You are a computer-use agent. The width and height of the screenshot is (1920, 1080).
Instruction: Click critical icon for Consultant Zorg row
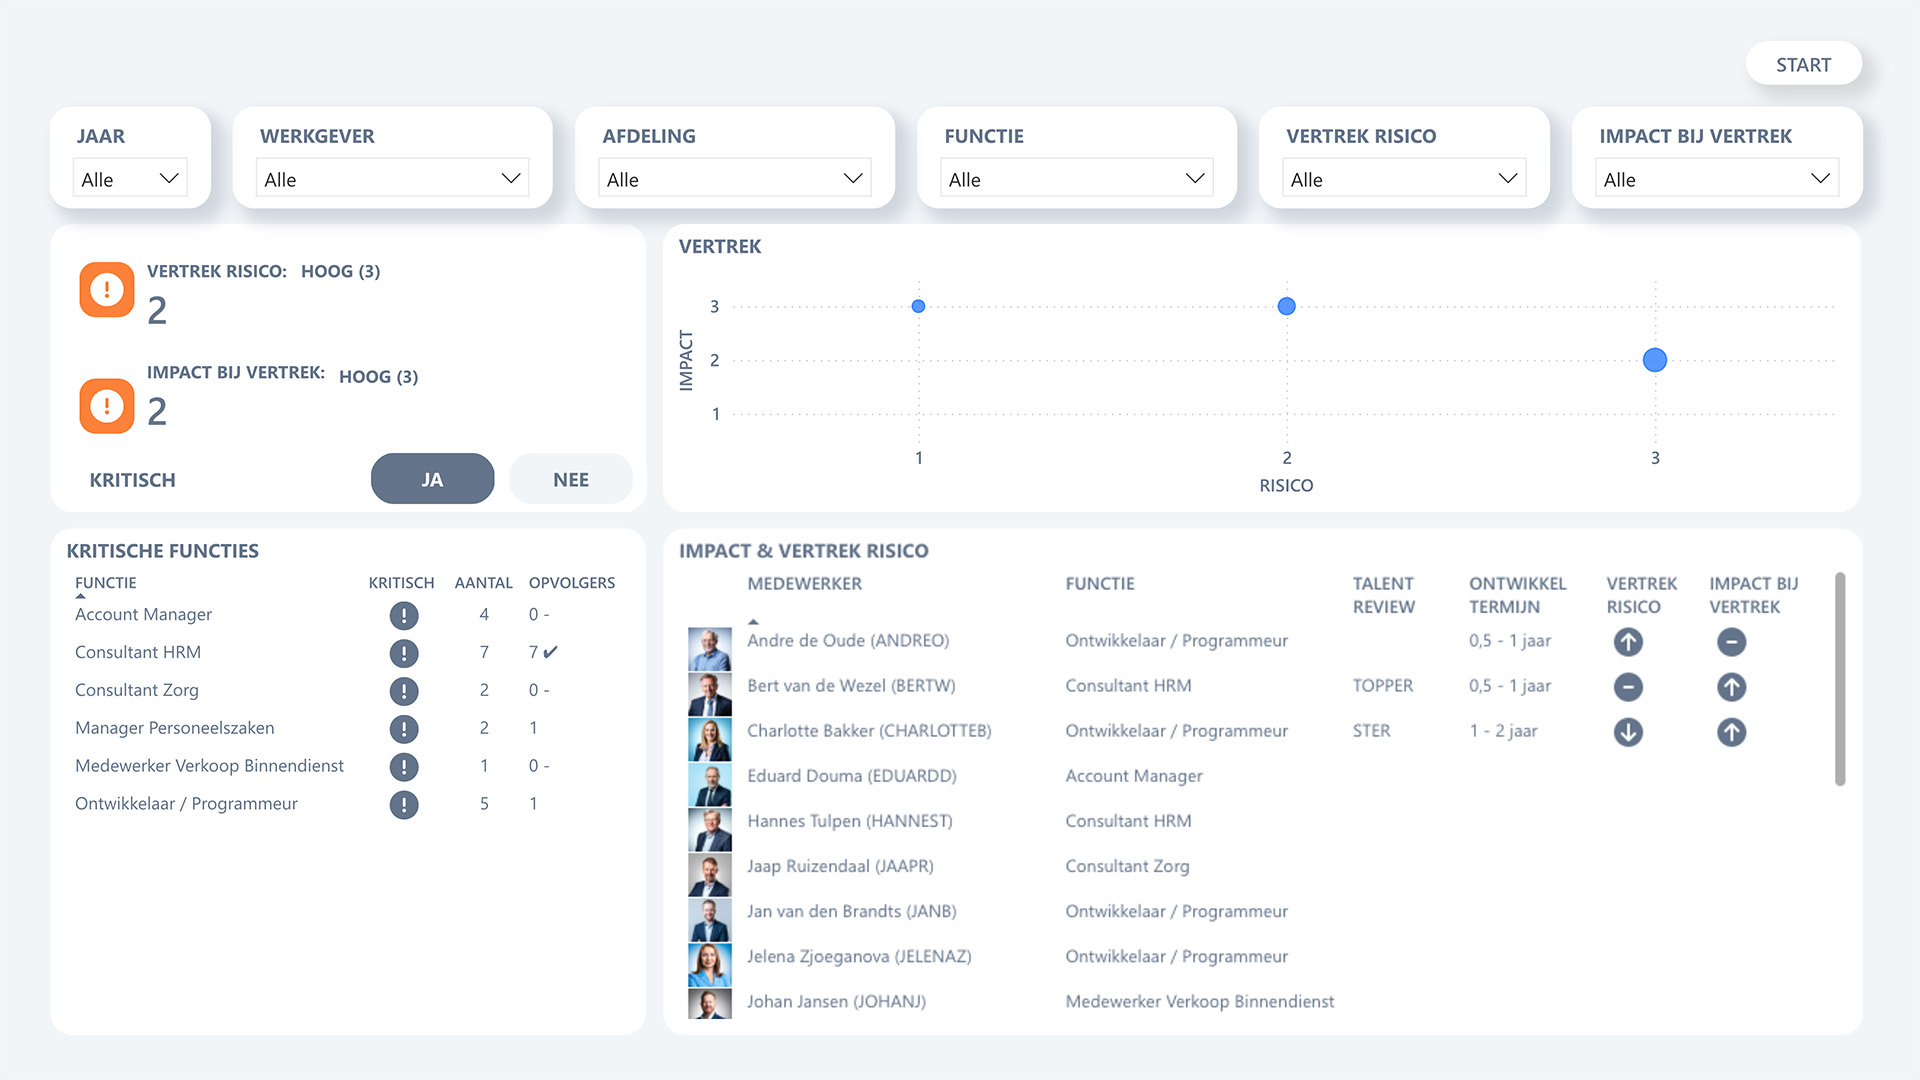tap(404, 691)
